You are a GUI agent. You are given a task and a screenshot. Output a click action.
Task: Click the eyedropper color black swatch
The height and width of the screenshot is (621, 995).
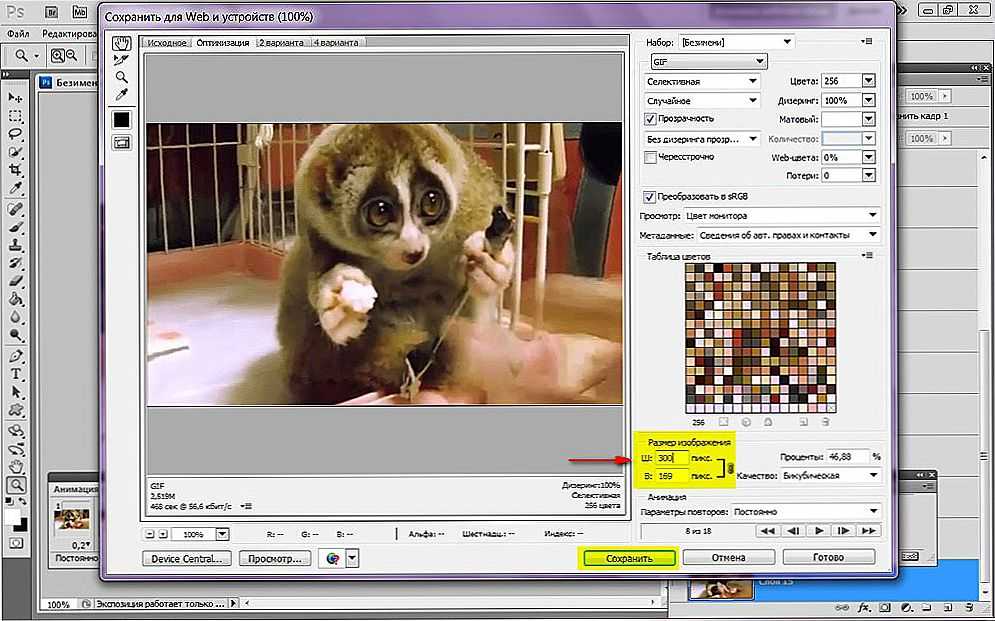pyautogui.click(x=121, y=119)
